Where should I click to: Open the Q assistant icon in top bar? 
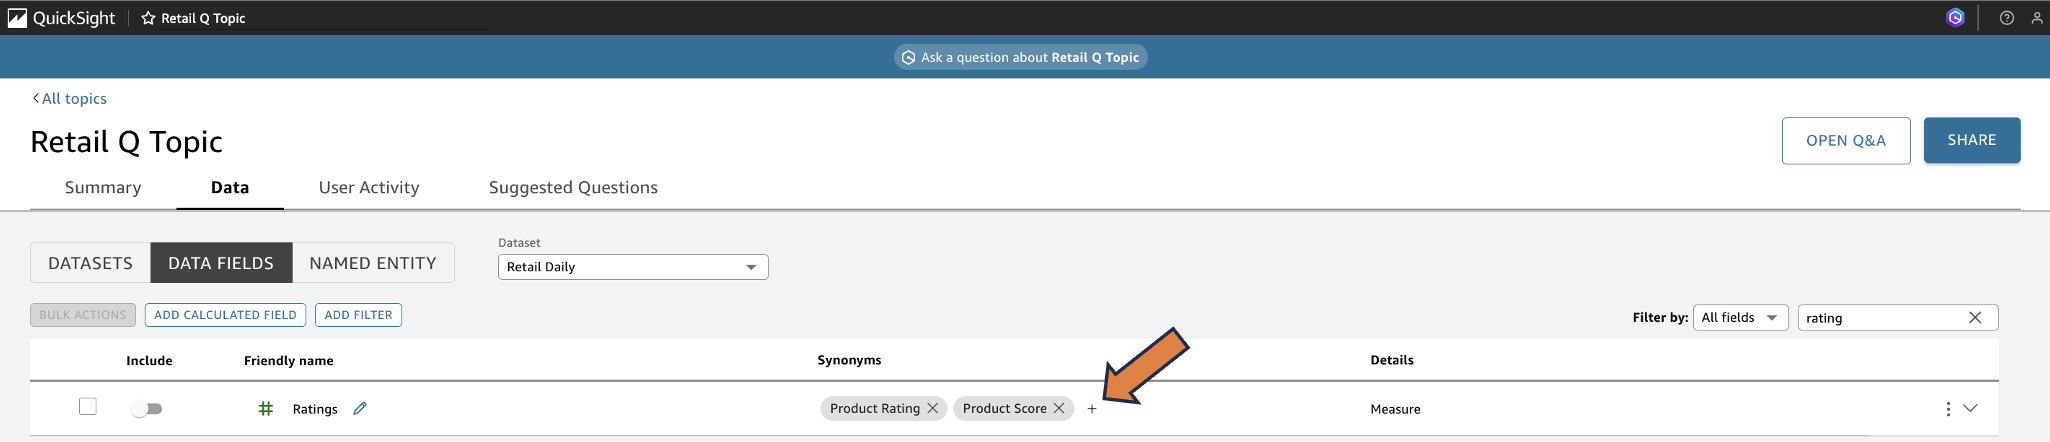tap(1955, 18)
